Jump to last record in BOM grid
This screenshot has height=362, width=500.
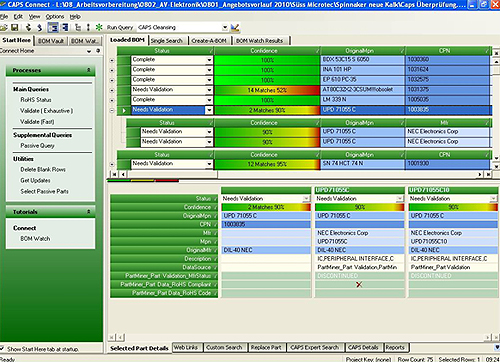tap(488, 174)
